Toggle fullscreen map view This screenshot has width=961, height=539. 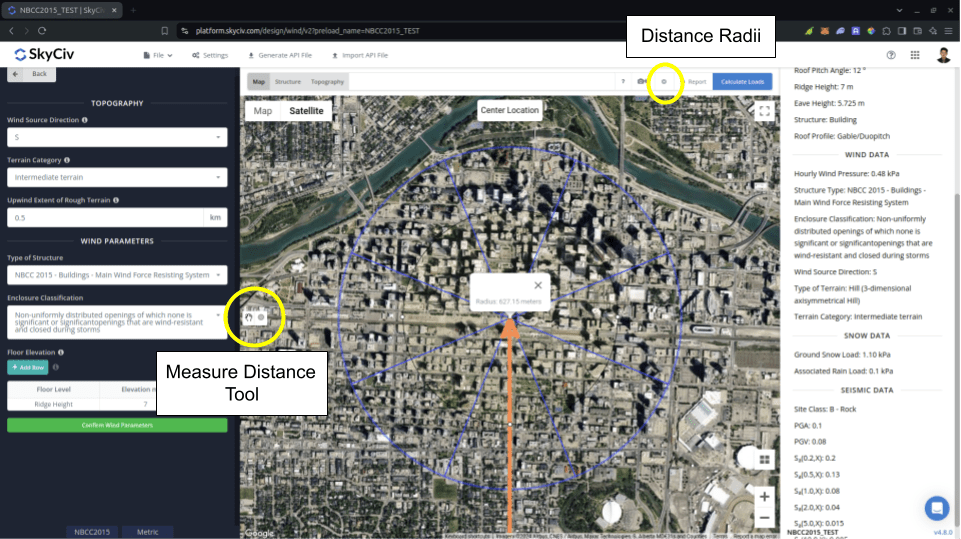coord(764,111)
